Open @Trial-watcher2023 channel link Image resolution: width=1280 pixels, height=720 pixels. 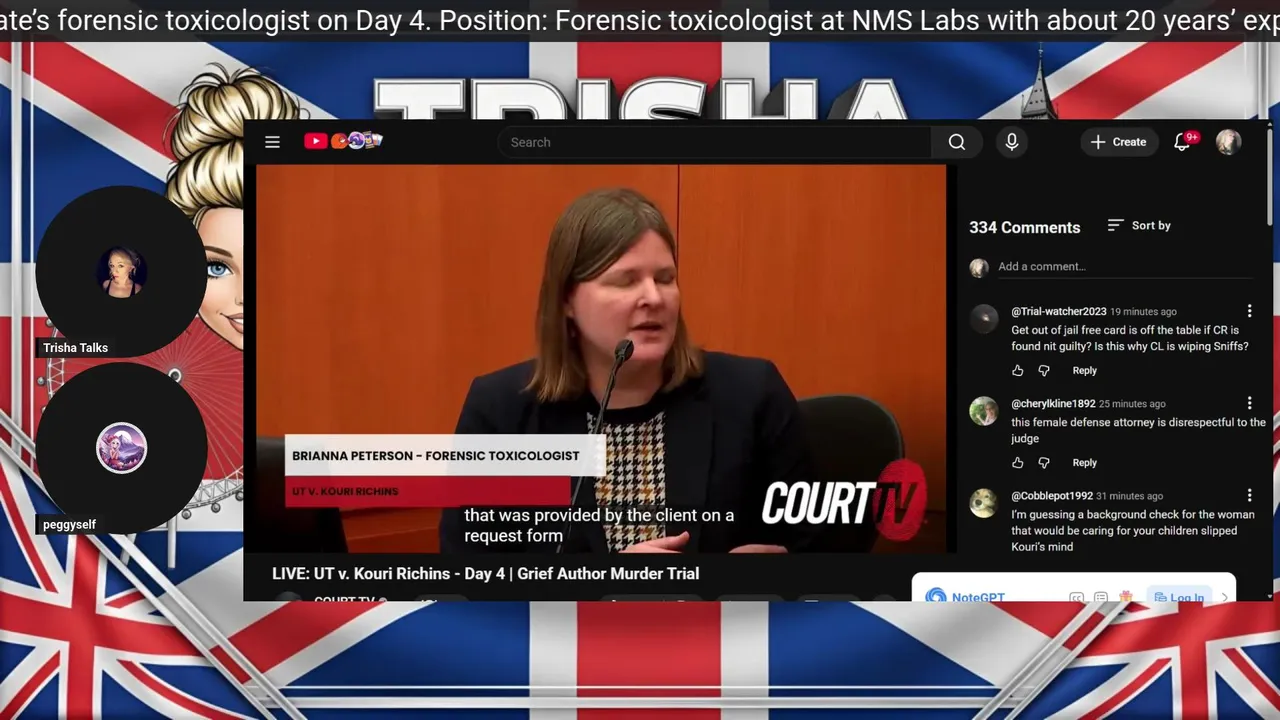1059,312
